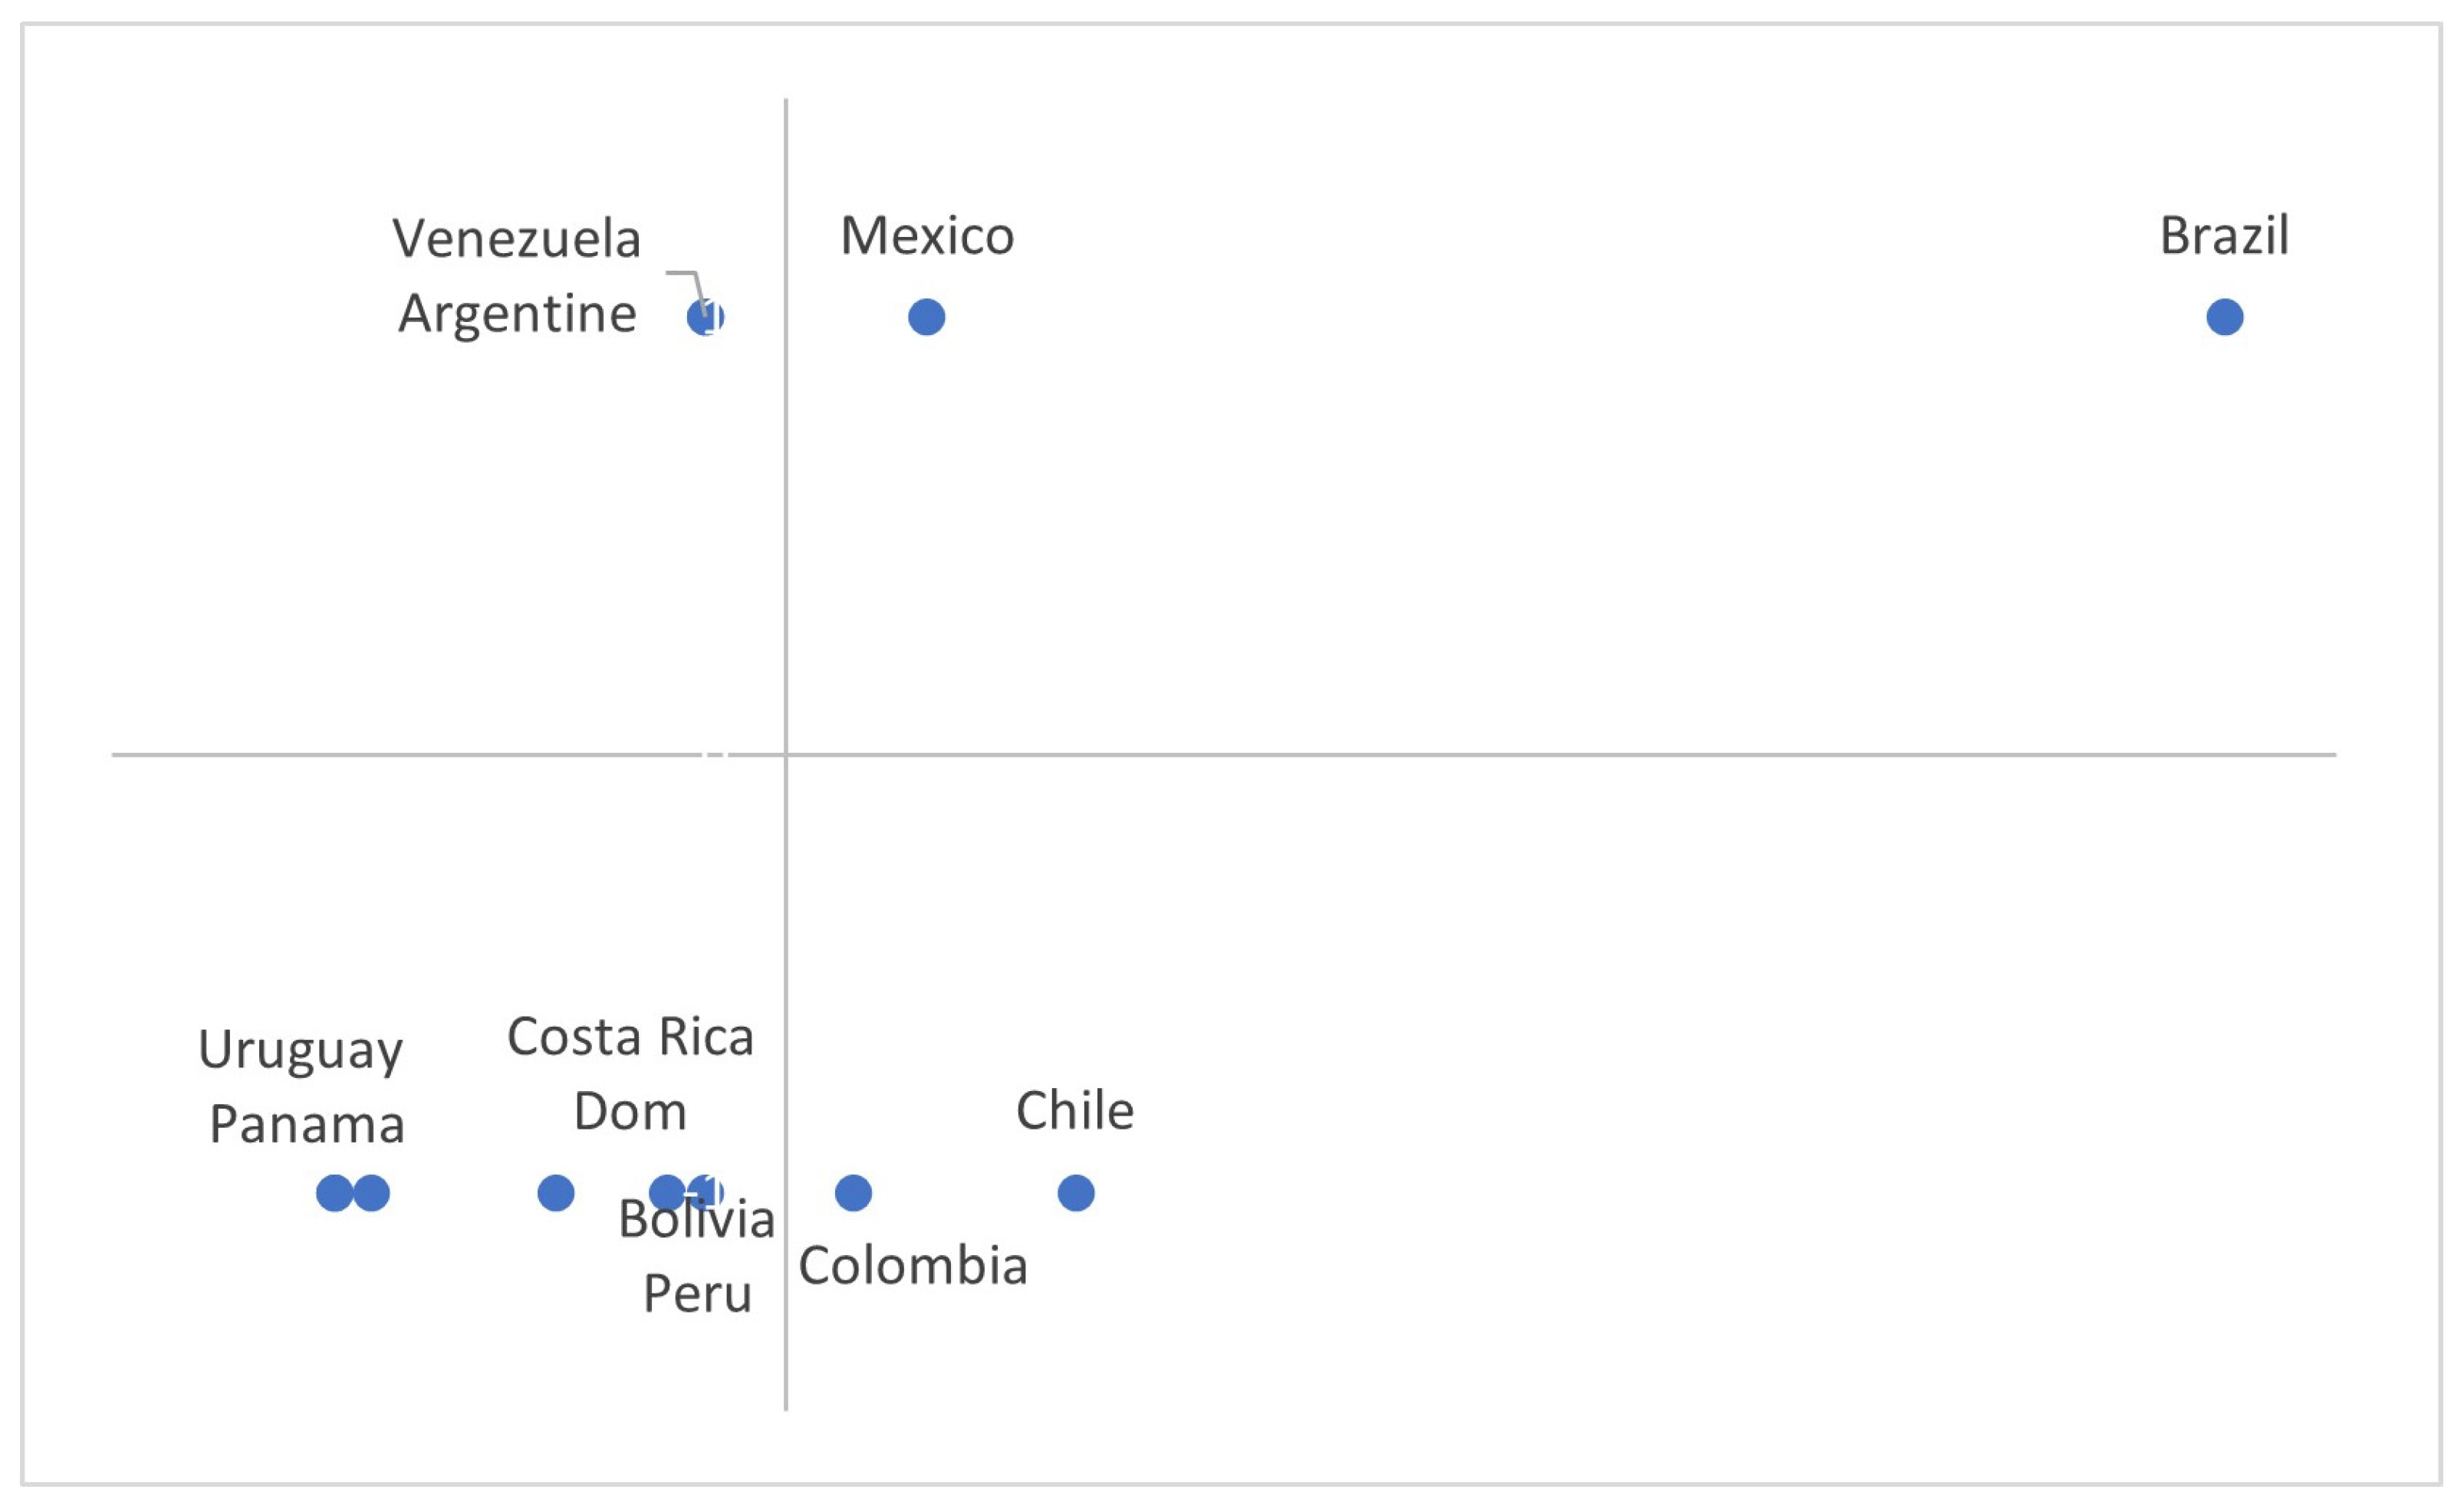Click the Argentine data label

click(517, 315)
